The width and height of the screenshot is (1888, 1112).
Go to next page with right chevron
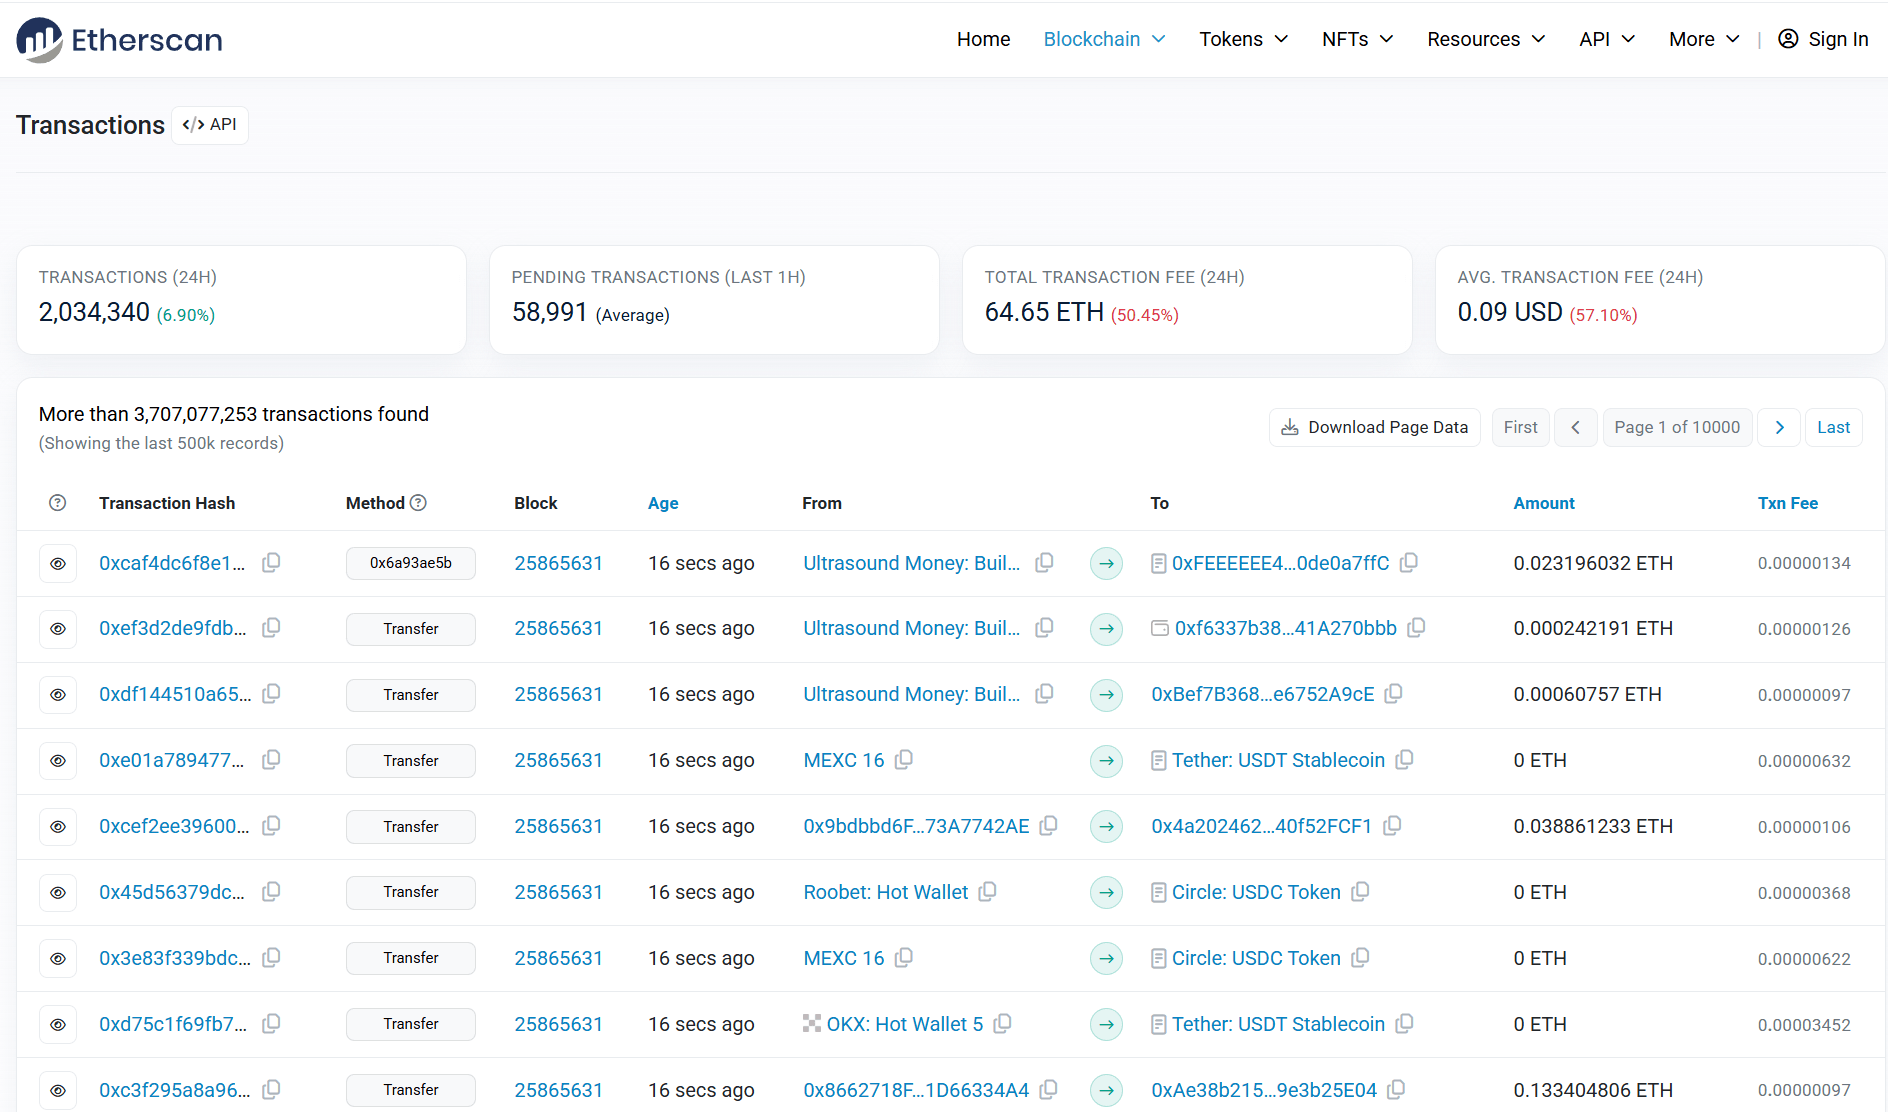[x=1779, y=427]
